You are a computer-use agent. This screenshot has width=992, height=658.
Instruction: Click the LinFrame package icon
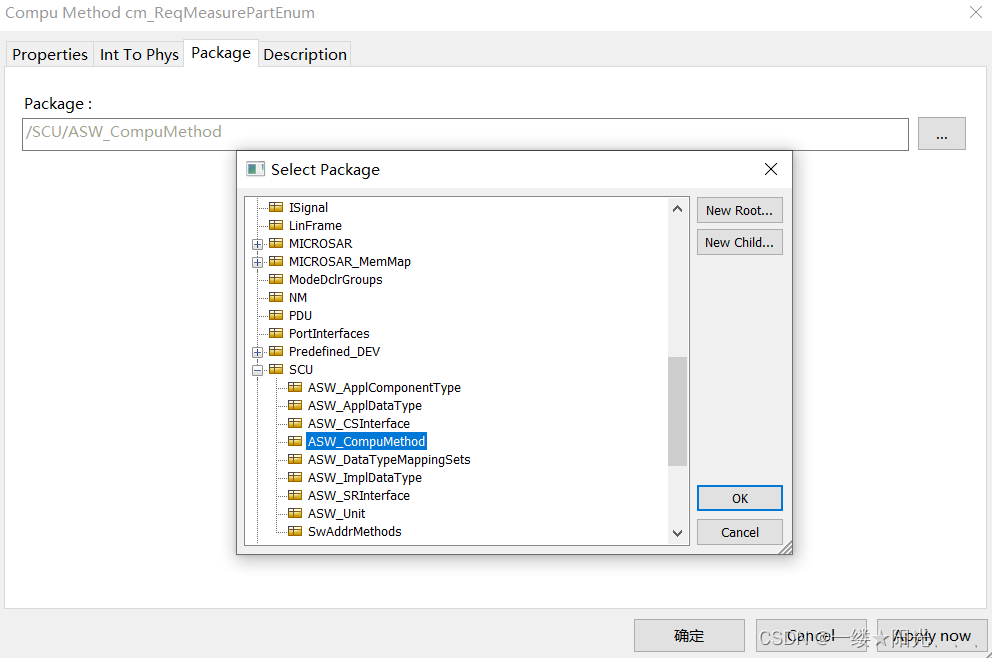click(276, 225)
